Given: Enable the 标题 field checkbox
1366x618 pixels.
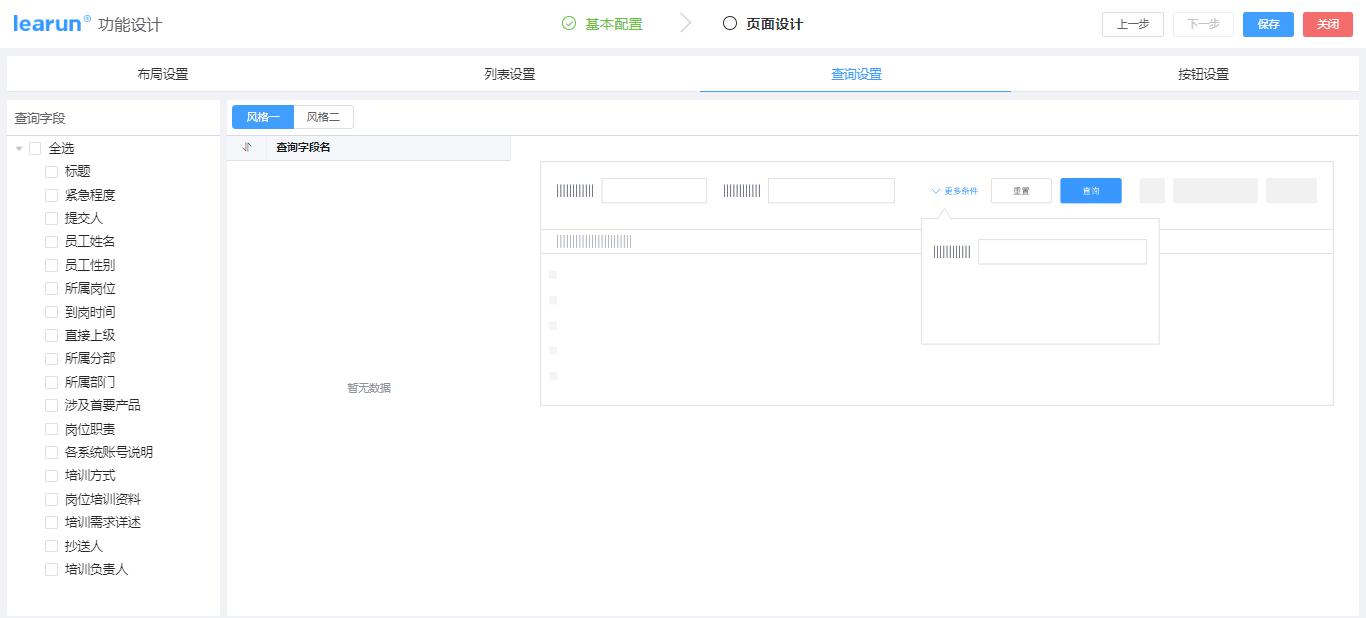Looking at the screenshot, I should 51,171.
